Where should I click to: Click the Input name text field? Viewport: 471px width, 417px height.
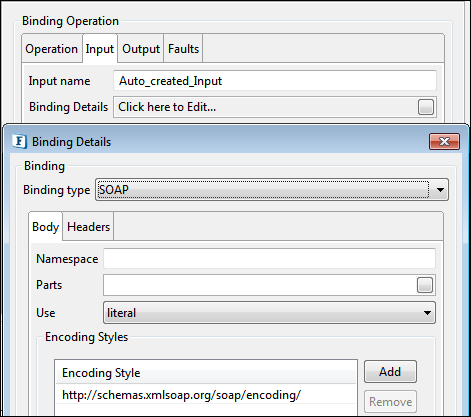pyautogui.click(x=275, y=80)
